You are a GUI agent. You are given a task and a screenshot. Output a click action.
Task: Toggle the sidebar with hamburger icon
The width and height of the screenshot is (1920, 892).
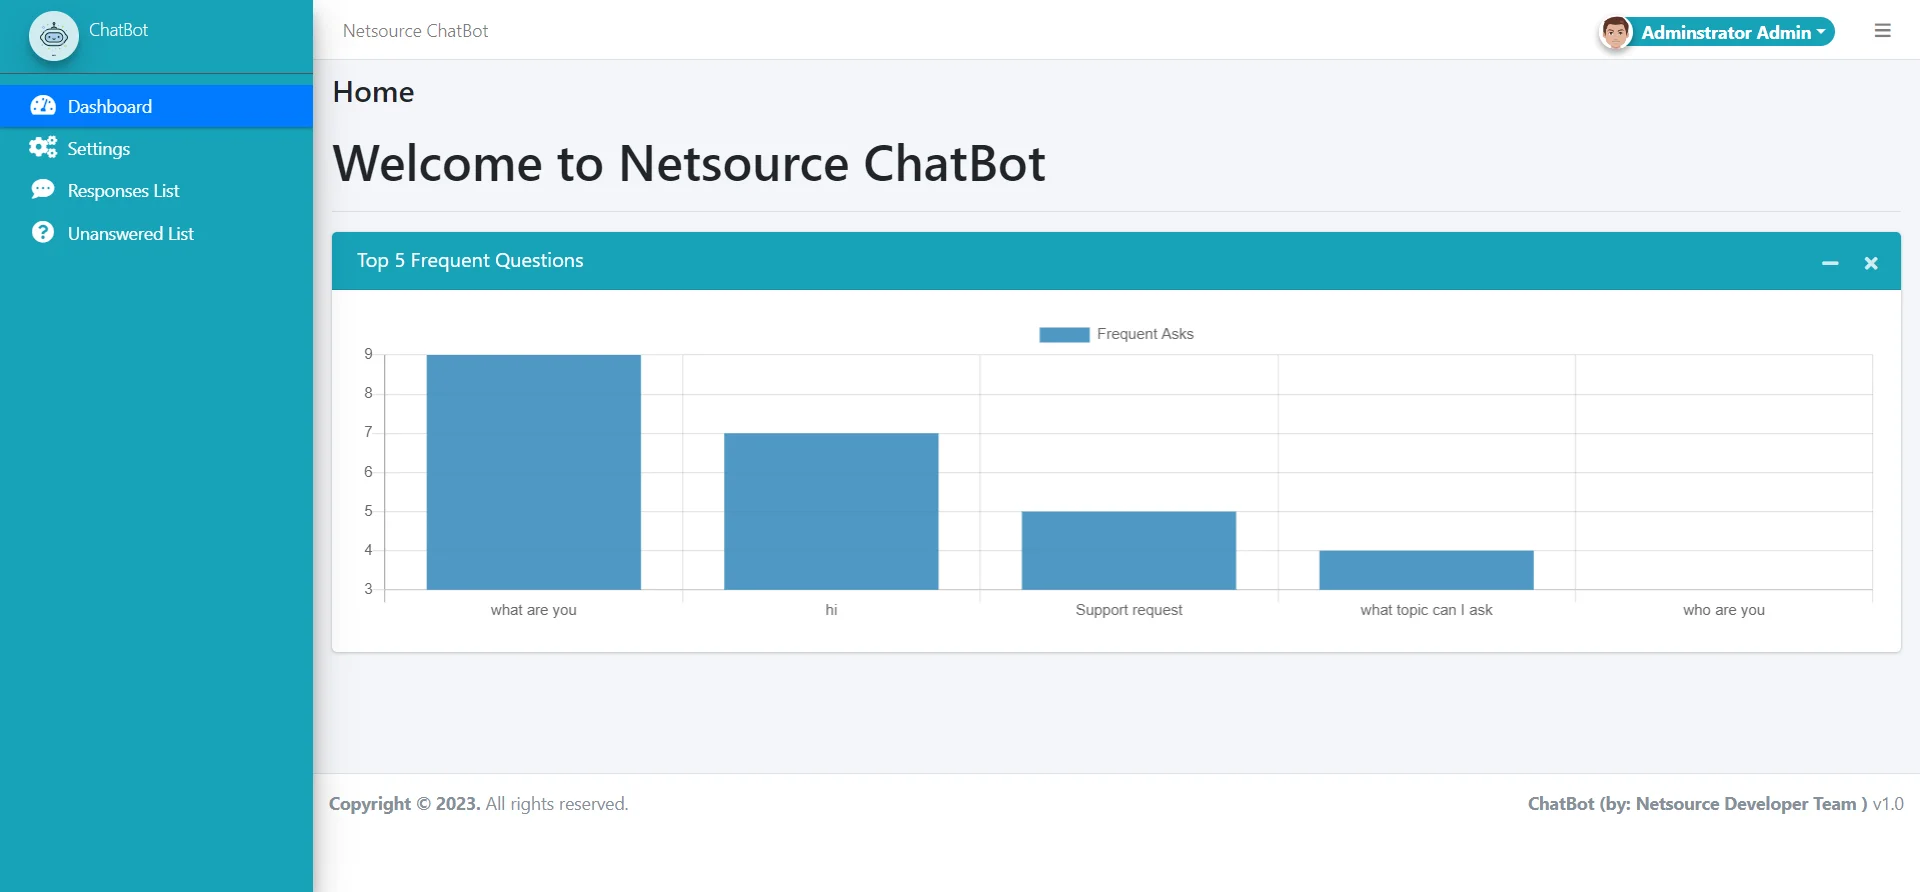tap(1882, 31)
